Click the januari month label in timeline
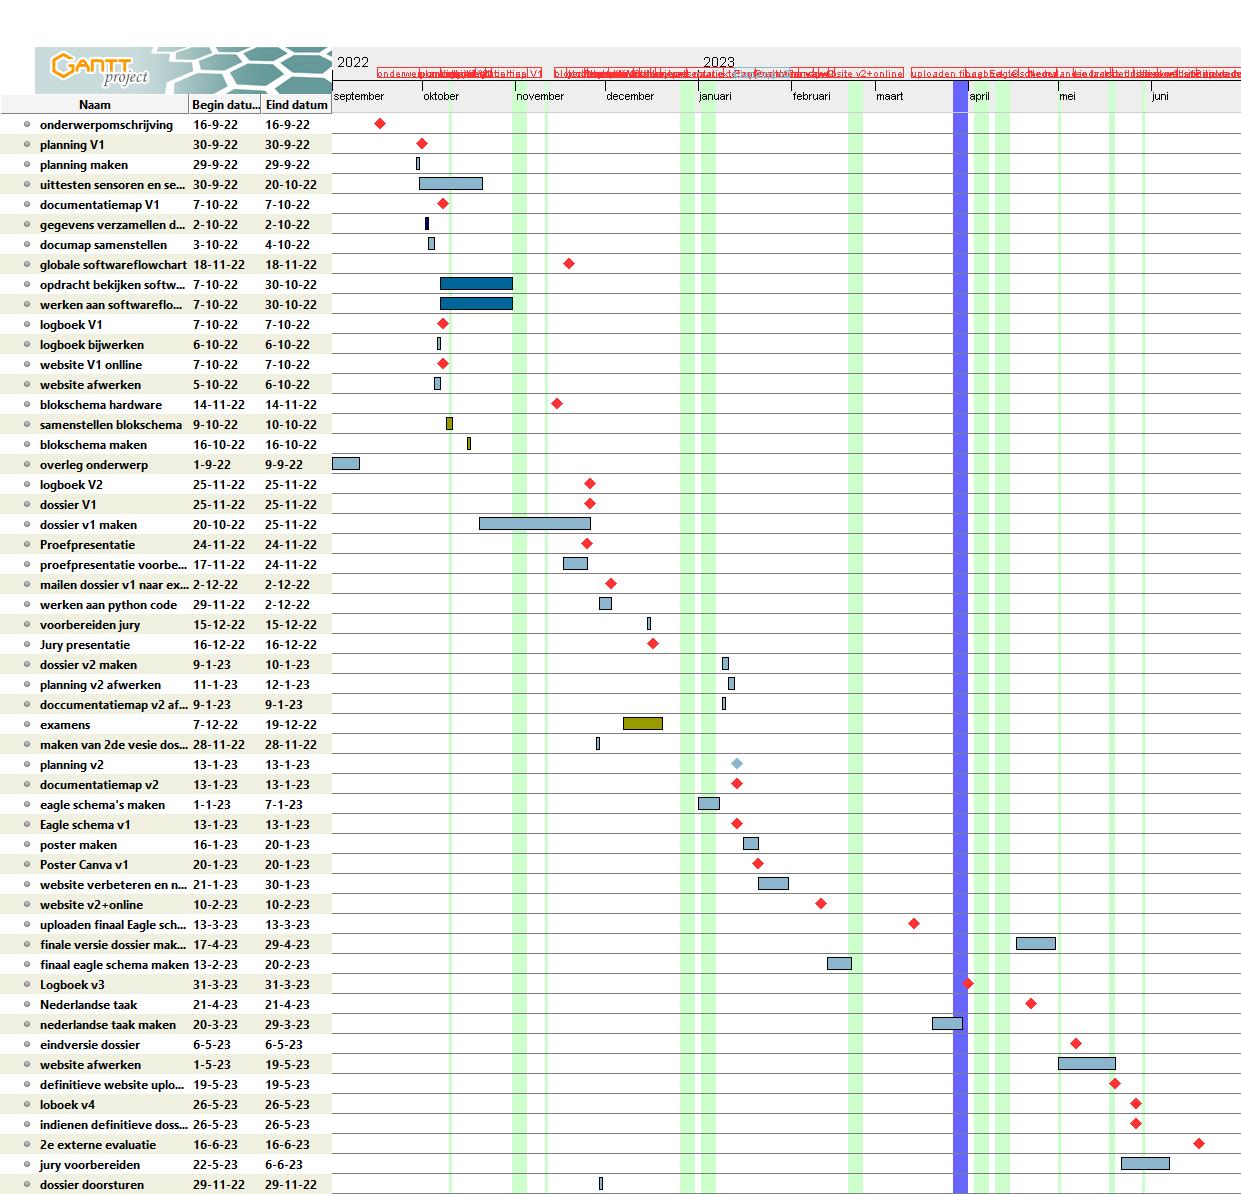 pos(715,96)
